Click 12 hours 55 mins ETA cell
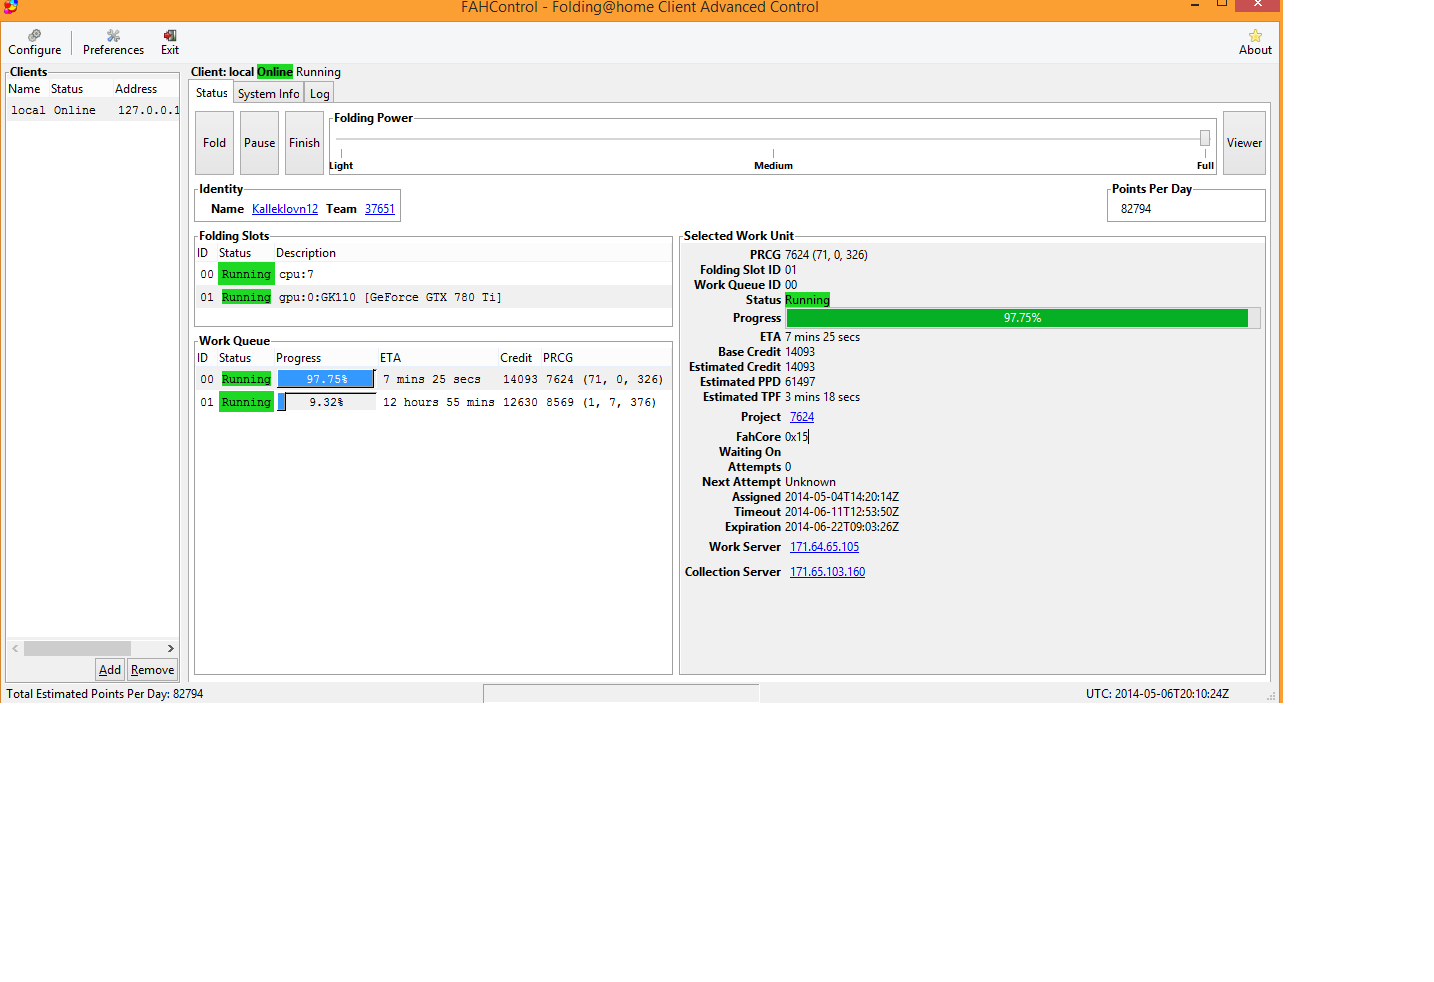The height and width of the screenshot is (982, 1434). pos(439,402)
